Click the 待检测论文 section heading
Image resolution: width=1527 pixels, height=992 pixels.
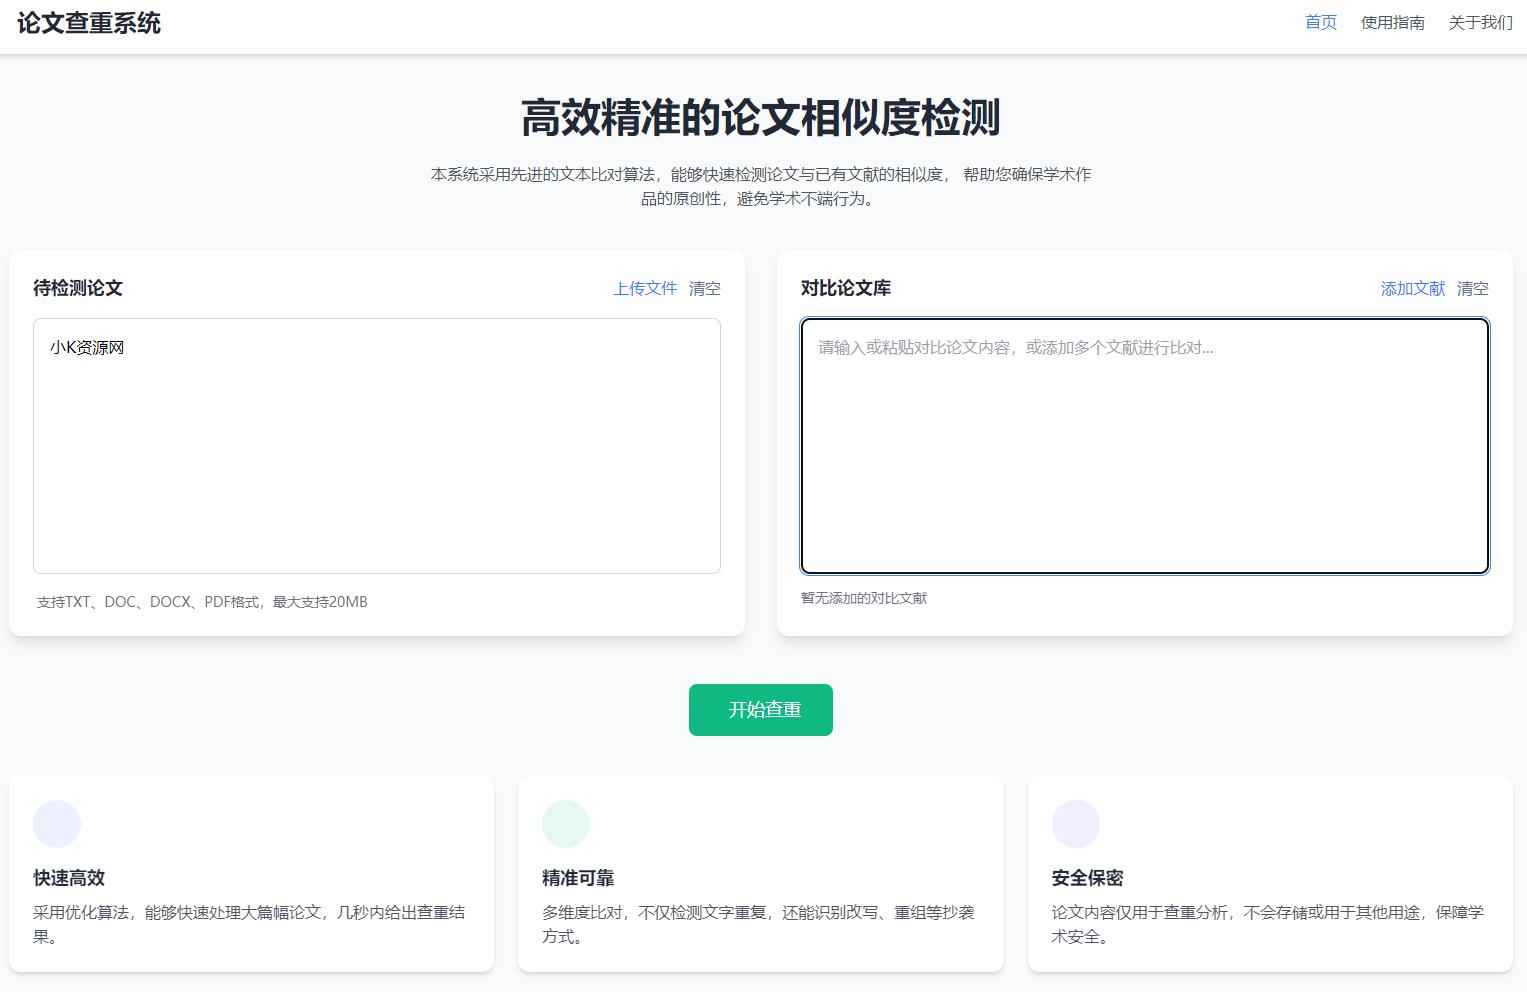point(77,288)
